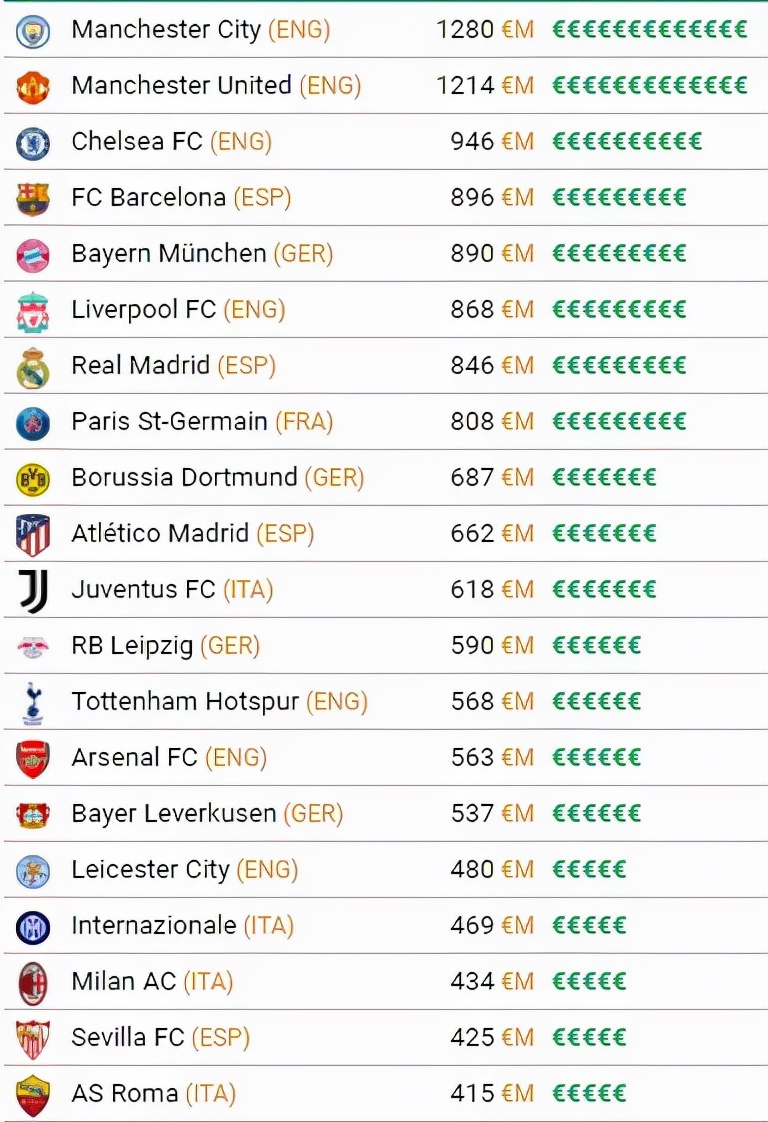Select the Sevilla FC 425 €M value
The height and width of the screenshot is (1122, 768).
click(492, 1038)
